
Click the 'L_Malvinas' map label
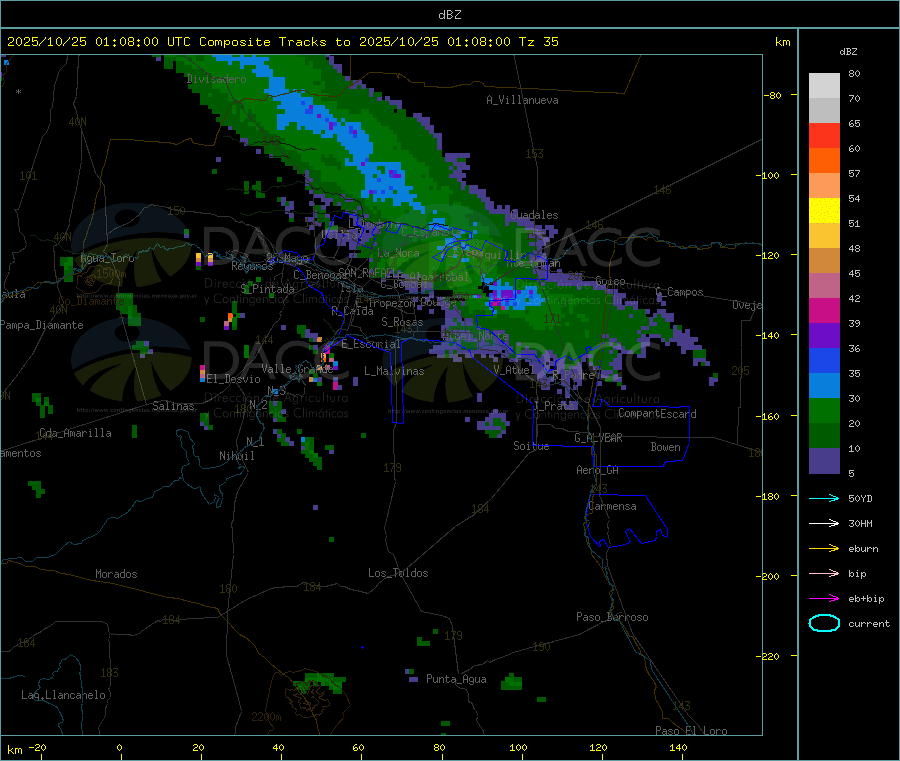tap(394, 371)
